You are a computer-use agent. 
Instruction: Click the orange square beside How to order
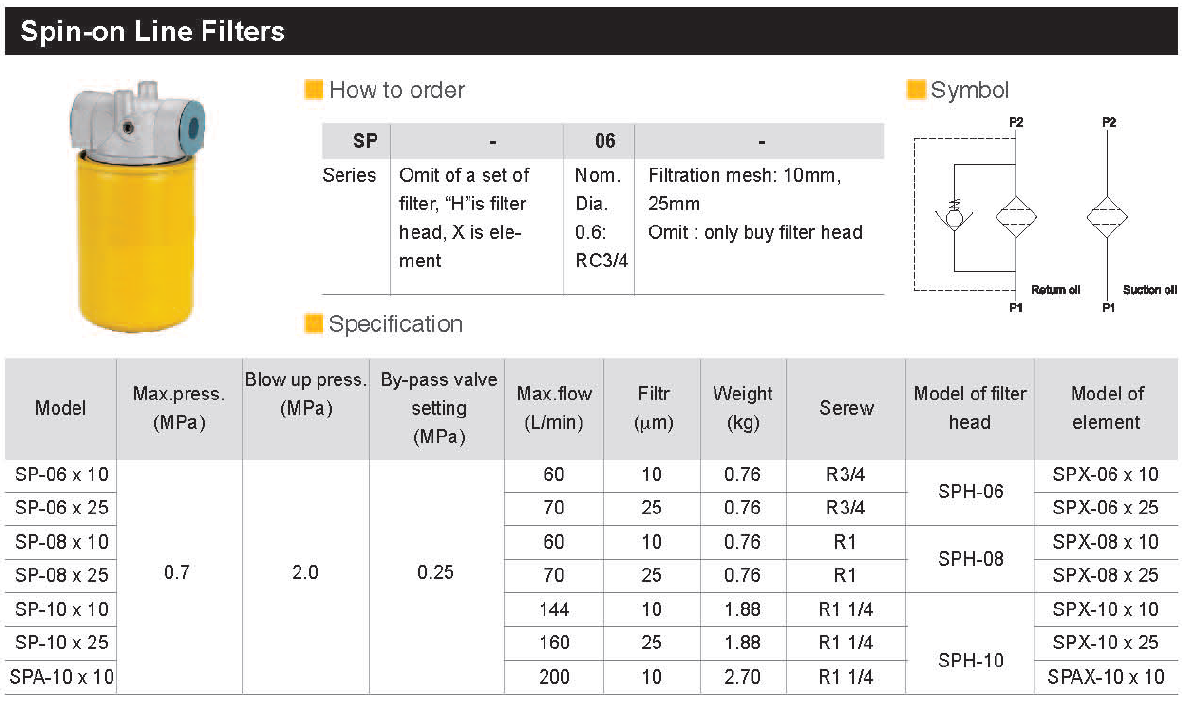(x=314, y=90)
